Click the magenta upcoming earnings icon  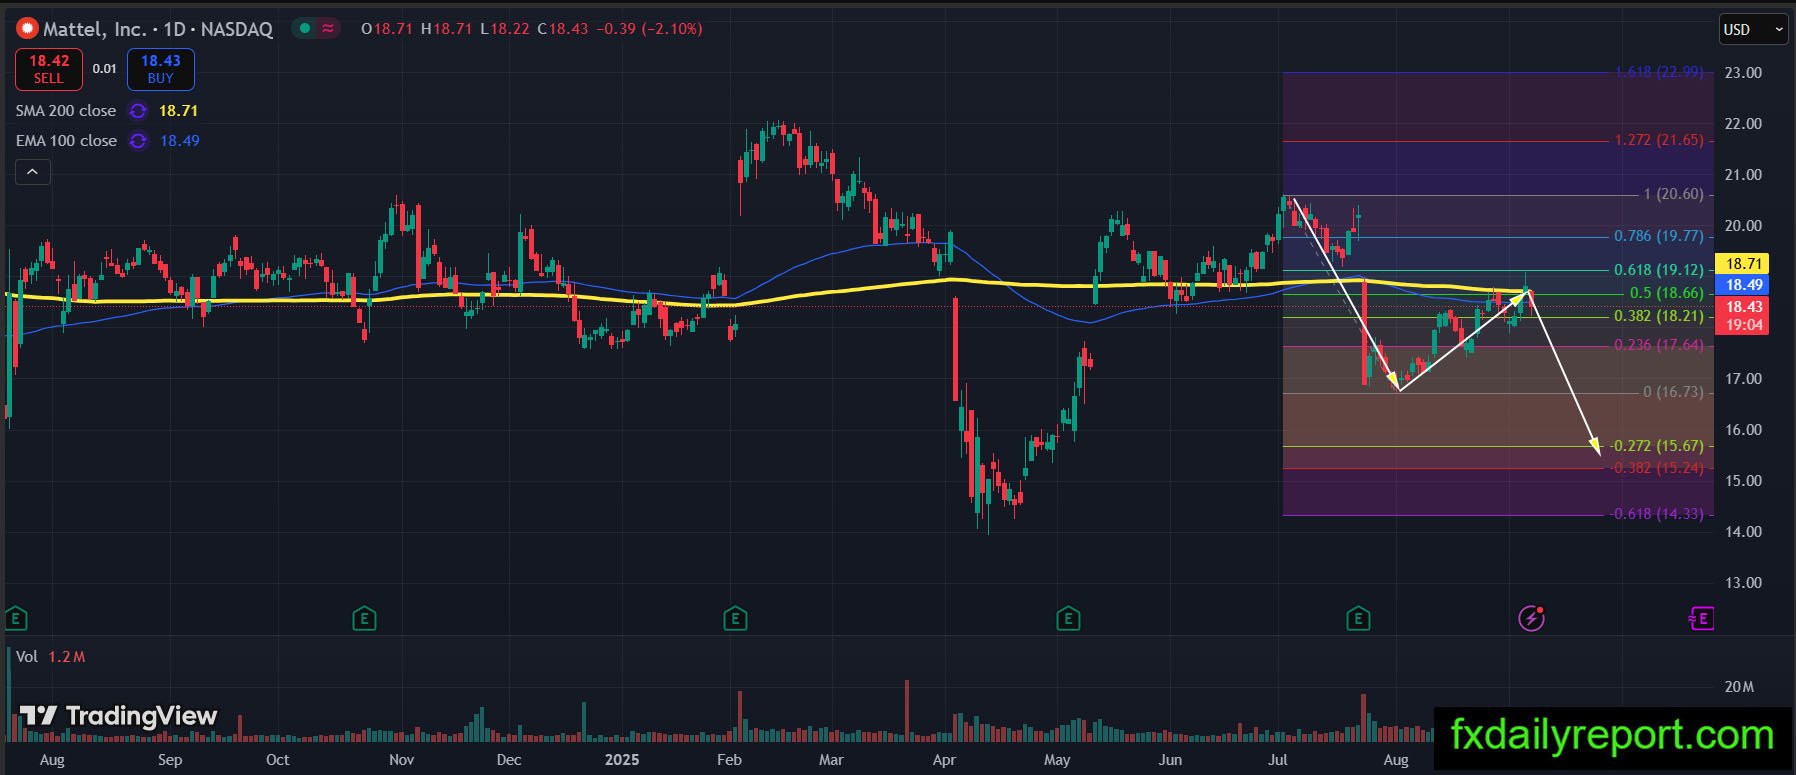tap(1700, 619)
